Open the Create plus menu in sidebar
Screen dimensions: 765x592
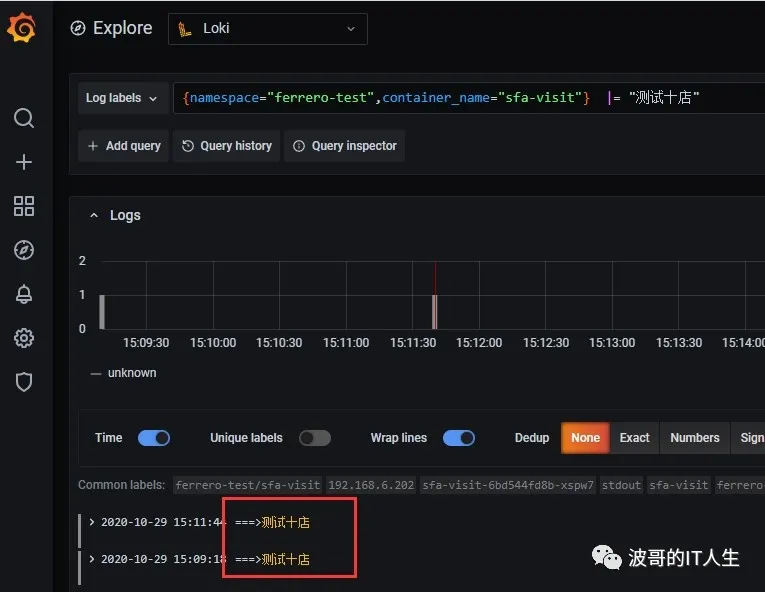point(23,162)
